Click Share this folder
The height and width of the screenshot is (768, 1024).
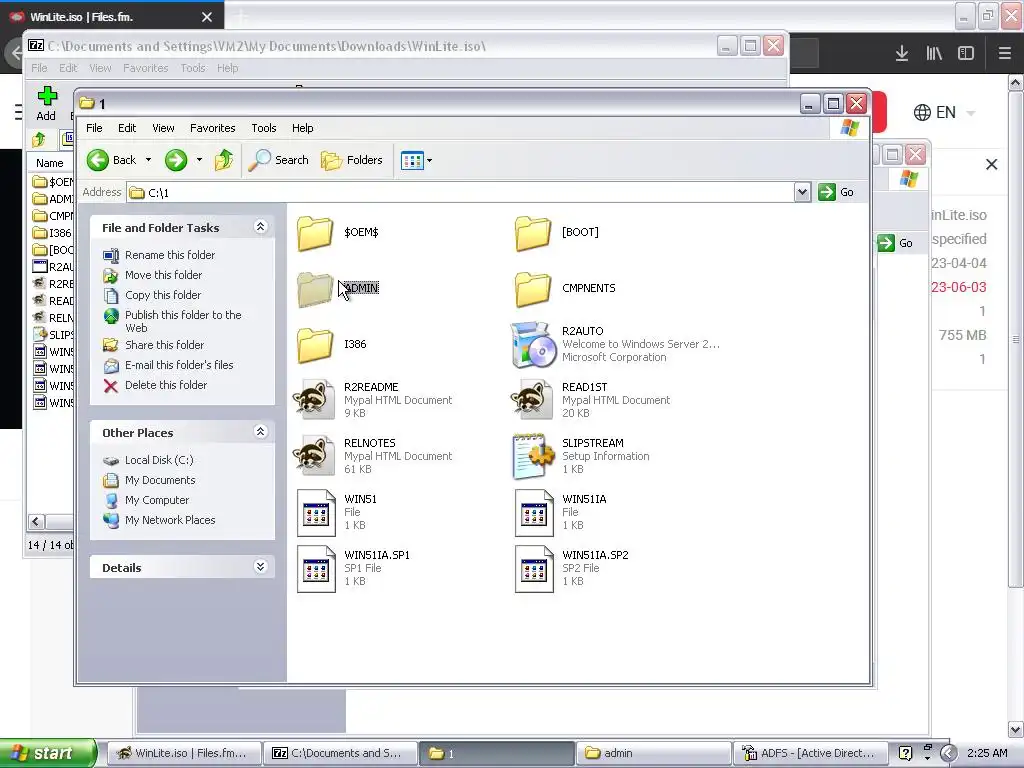(164, 345)
